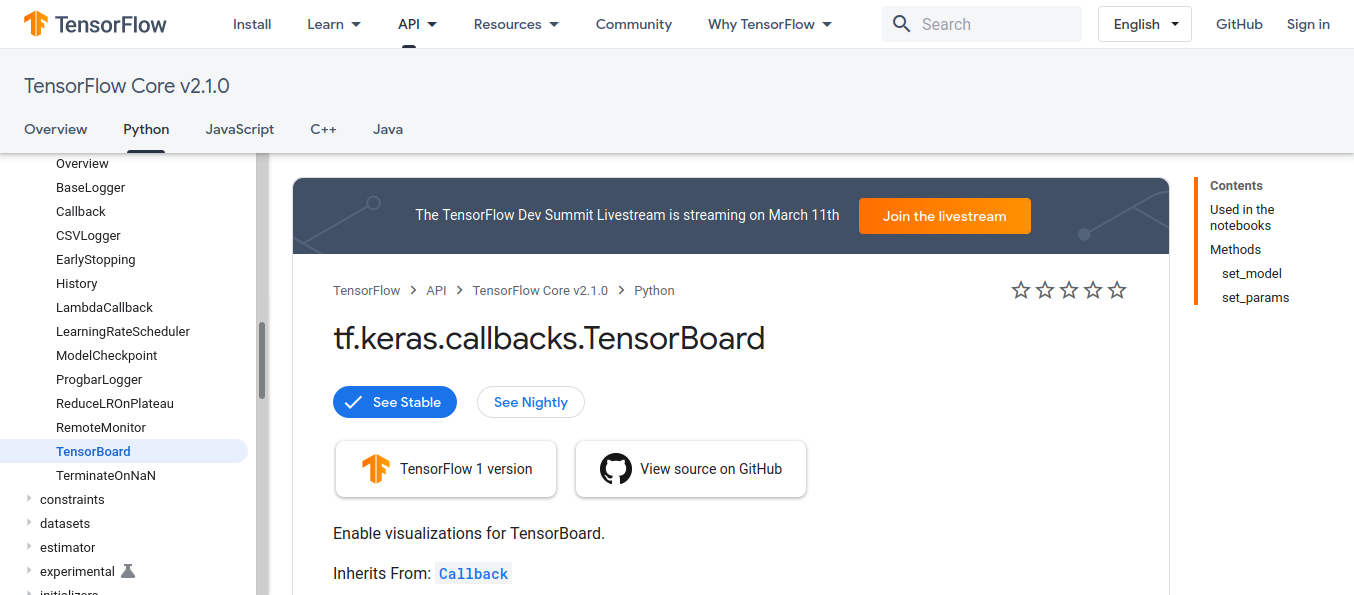
Task: Rate the page with the fifth star
Action: tap(1117, 290)
